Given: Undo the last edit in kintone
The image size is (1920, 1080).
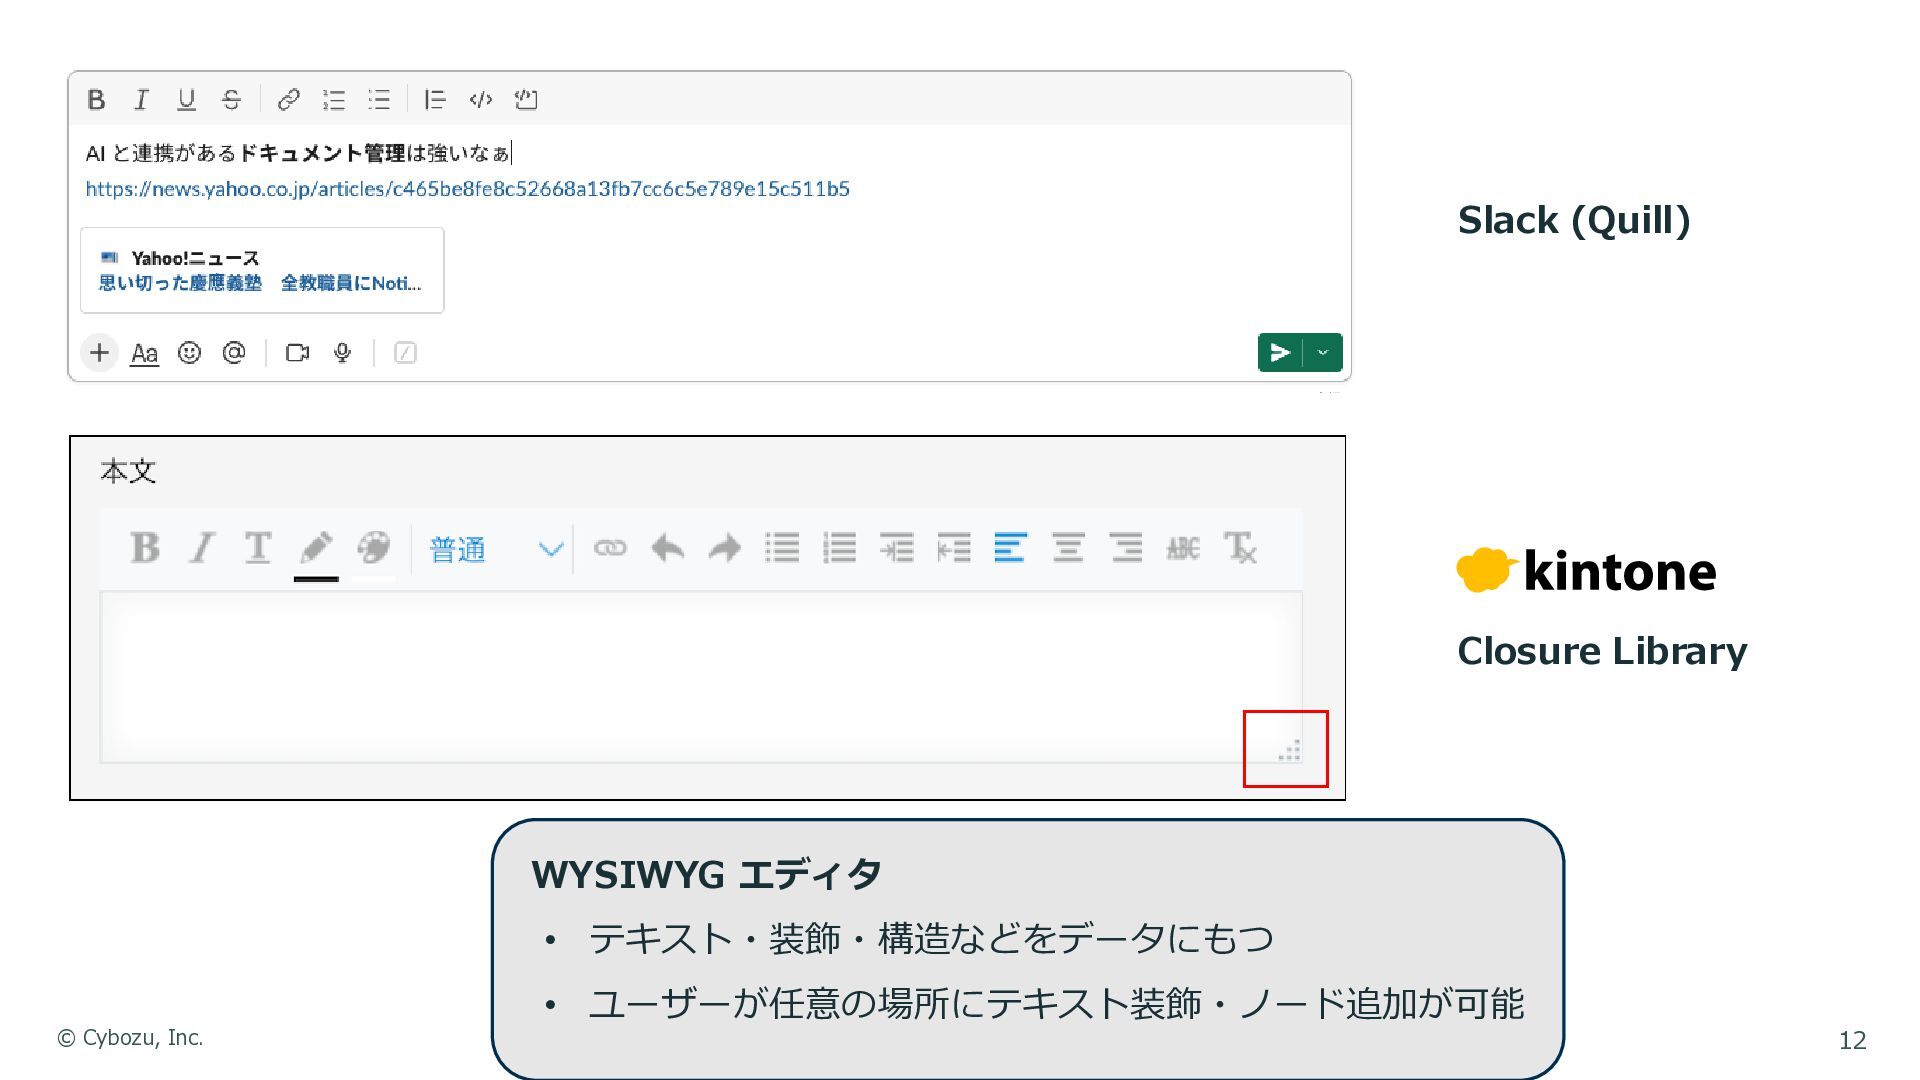Looking at the screenshot, I should 668,548.
